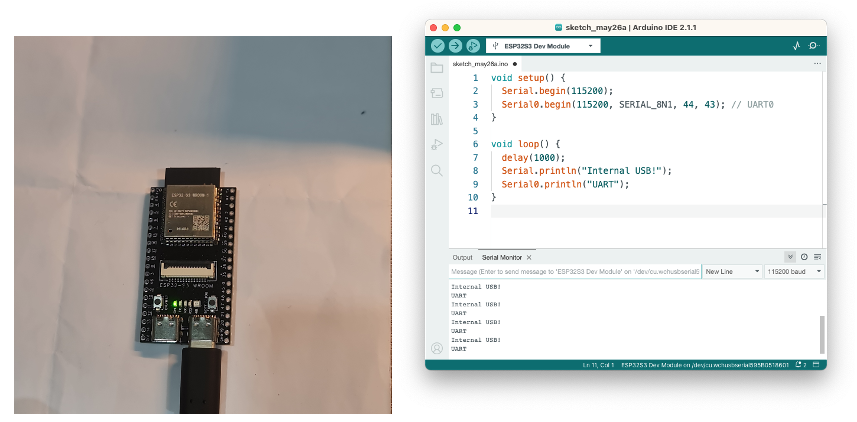Start debugging with the debug button
This screenshot has height=422, width=857.
[x=473, y=46]
